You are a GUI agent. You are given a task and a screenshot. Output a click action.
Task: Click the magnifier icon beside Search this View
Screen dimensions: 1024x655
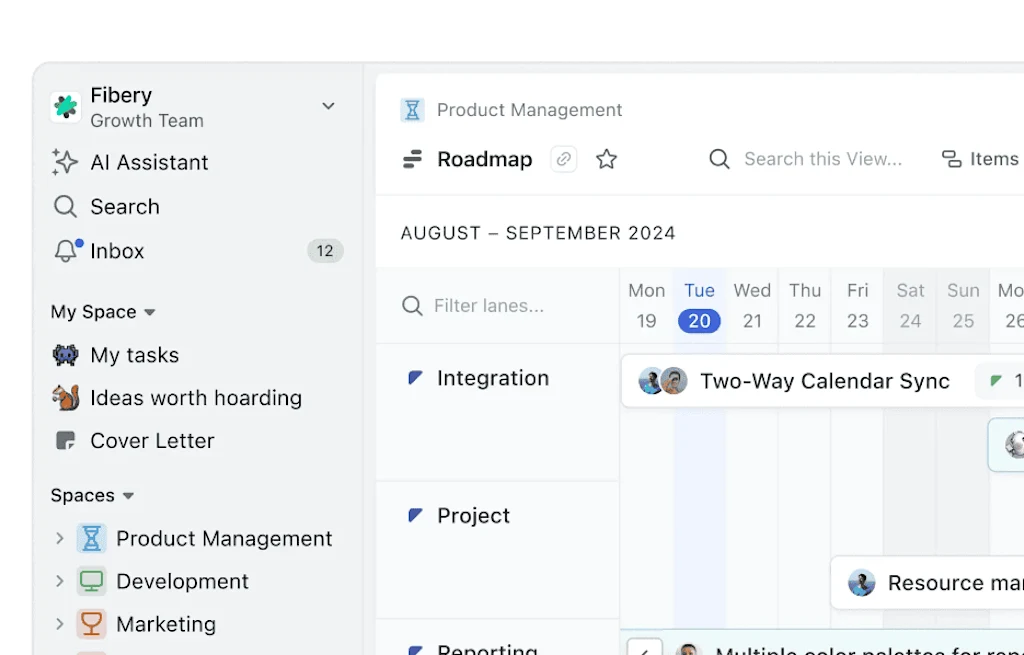point(719,159)
